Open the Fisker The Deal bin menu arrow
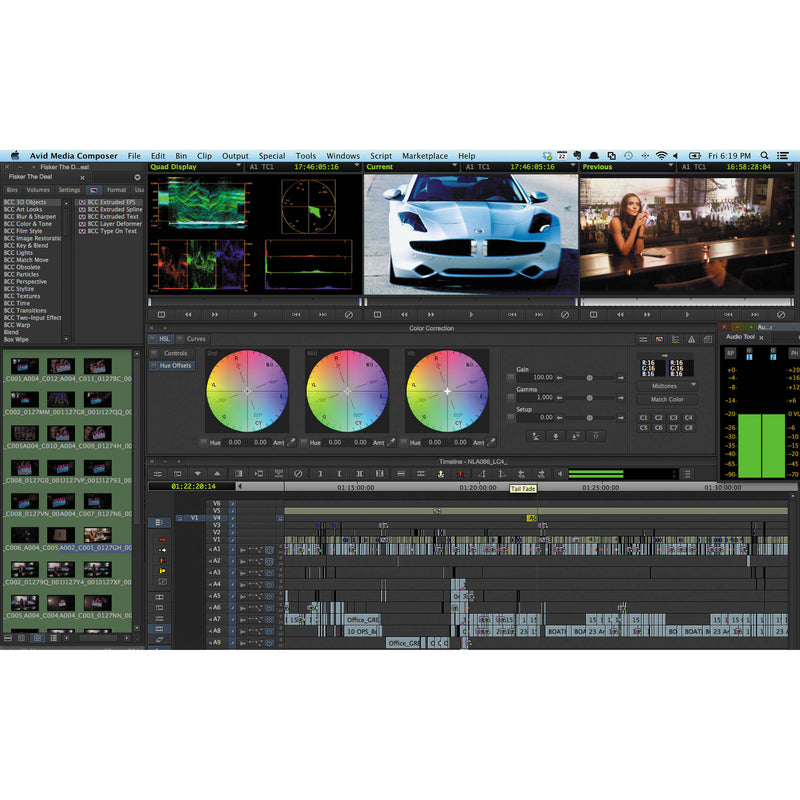Screen dimensions: 800x800 (x=137, y=177)
